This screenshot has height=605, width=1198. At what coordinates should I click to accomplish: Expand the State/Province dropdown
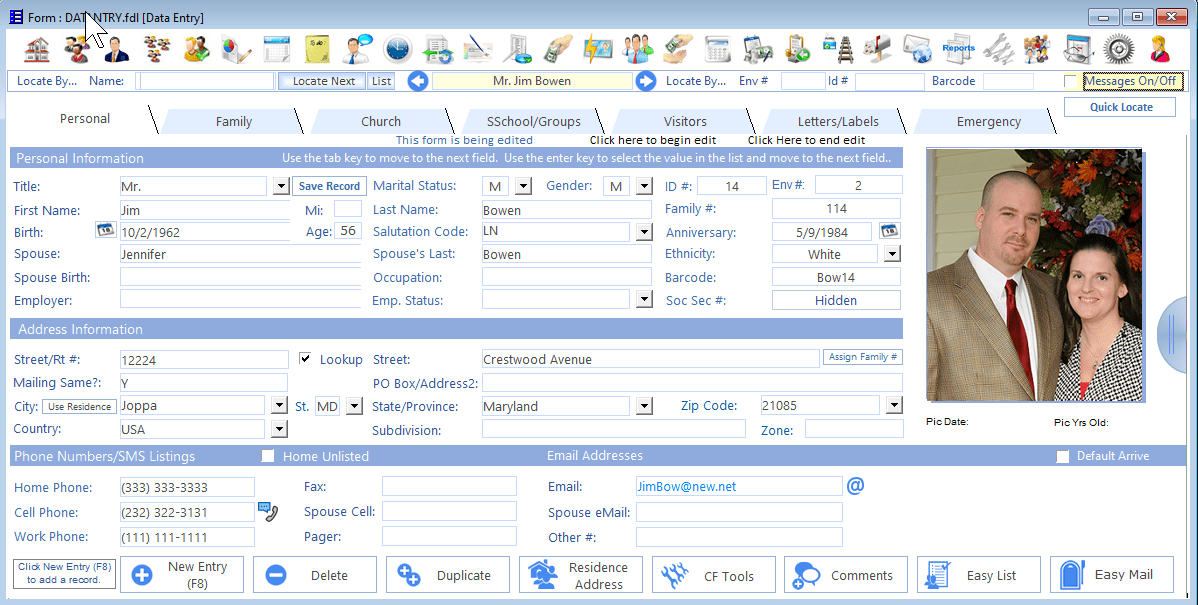644,406
